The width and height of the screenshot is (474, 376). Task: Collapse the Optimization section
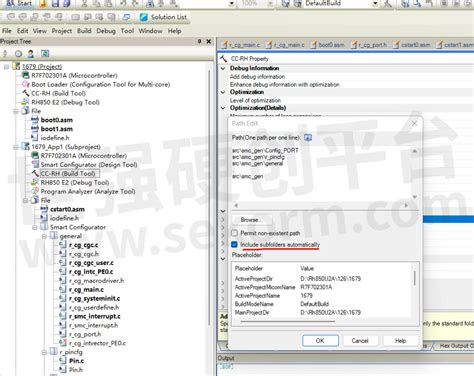point(223,92)
